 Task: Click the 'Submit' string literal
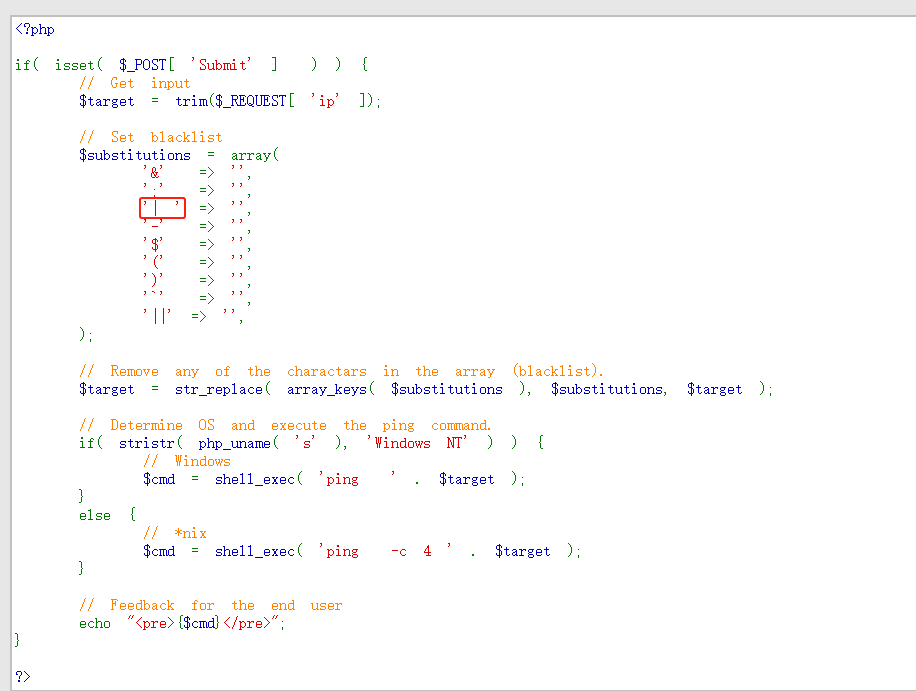pyautogui.click(x=221, y=65)
